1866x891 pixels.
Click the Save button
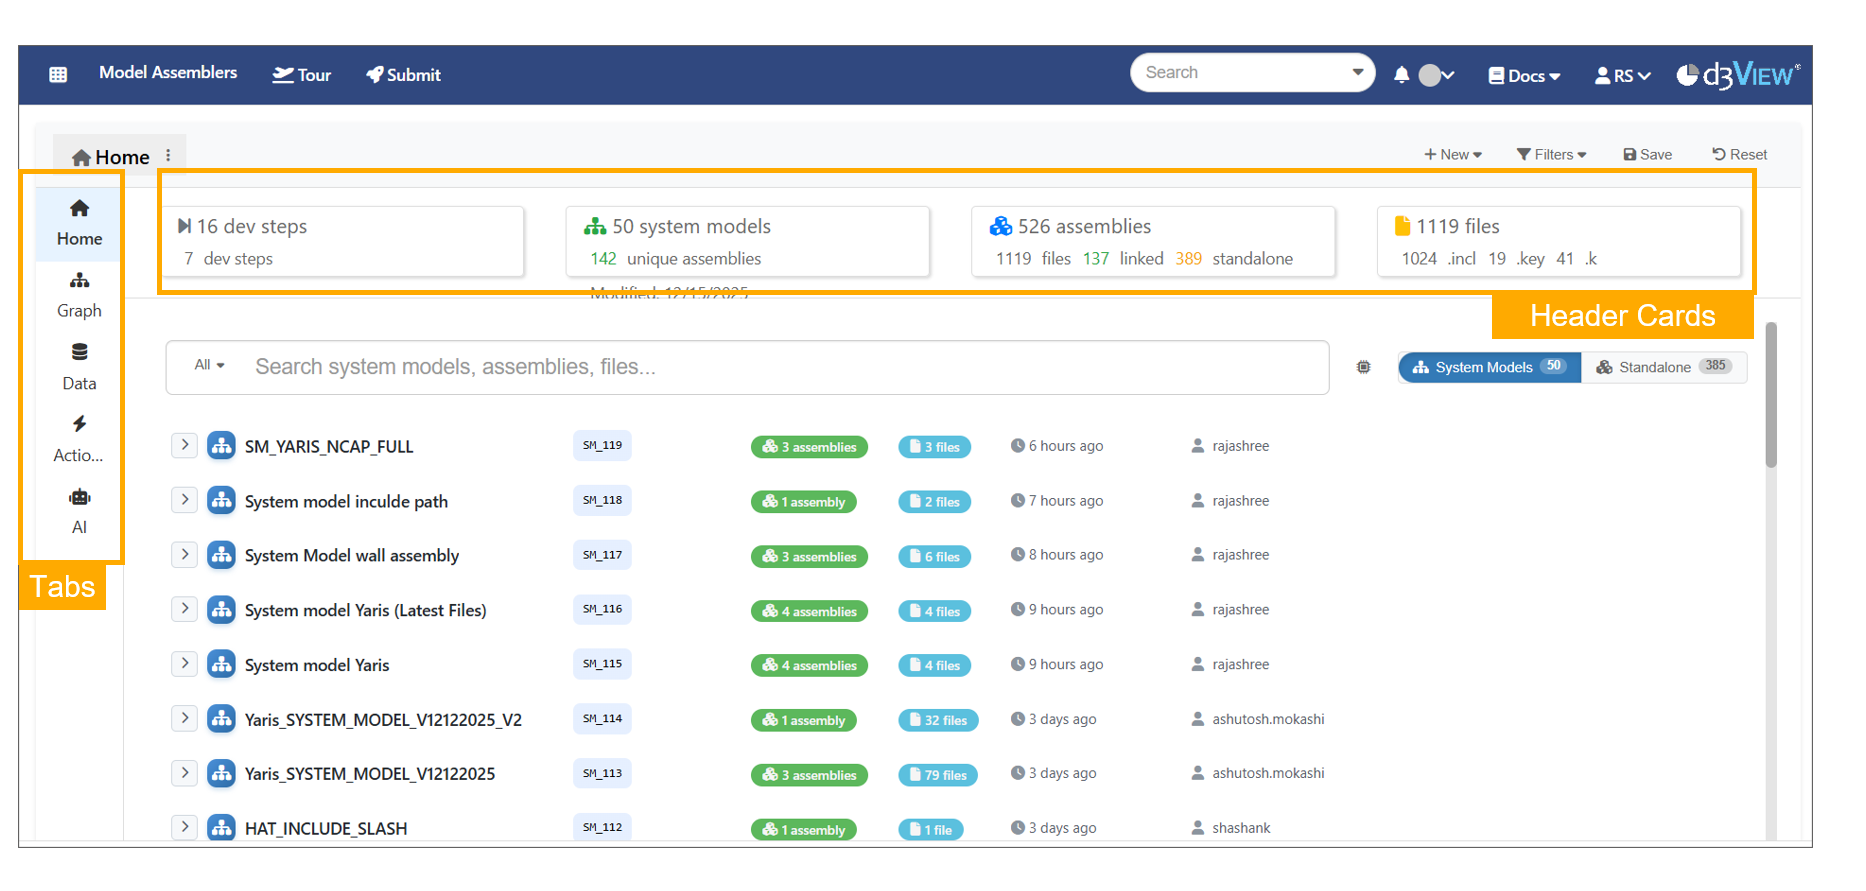pyautogui.click(x=1647, y=155)
